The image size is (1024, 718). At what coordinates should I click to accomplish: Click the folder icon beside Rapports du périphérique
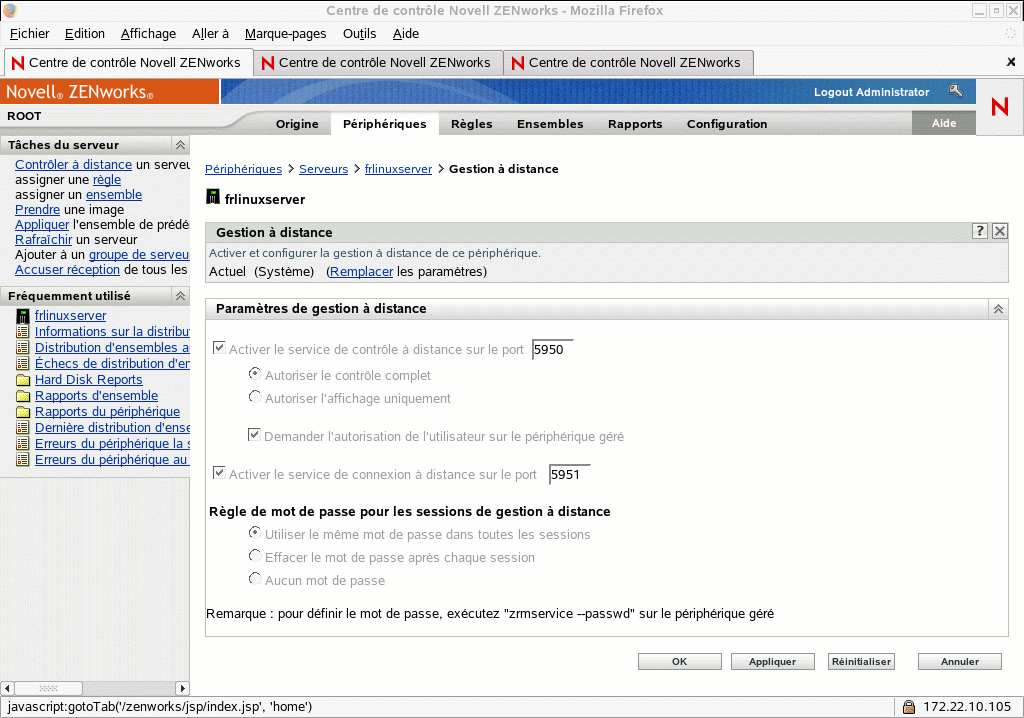click(23, 412)
